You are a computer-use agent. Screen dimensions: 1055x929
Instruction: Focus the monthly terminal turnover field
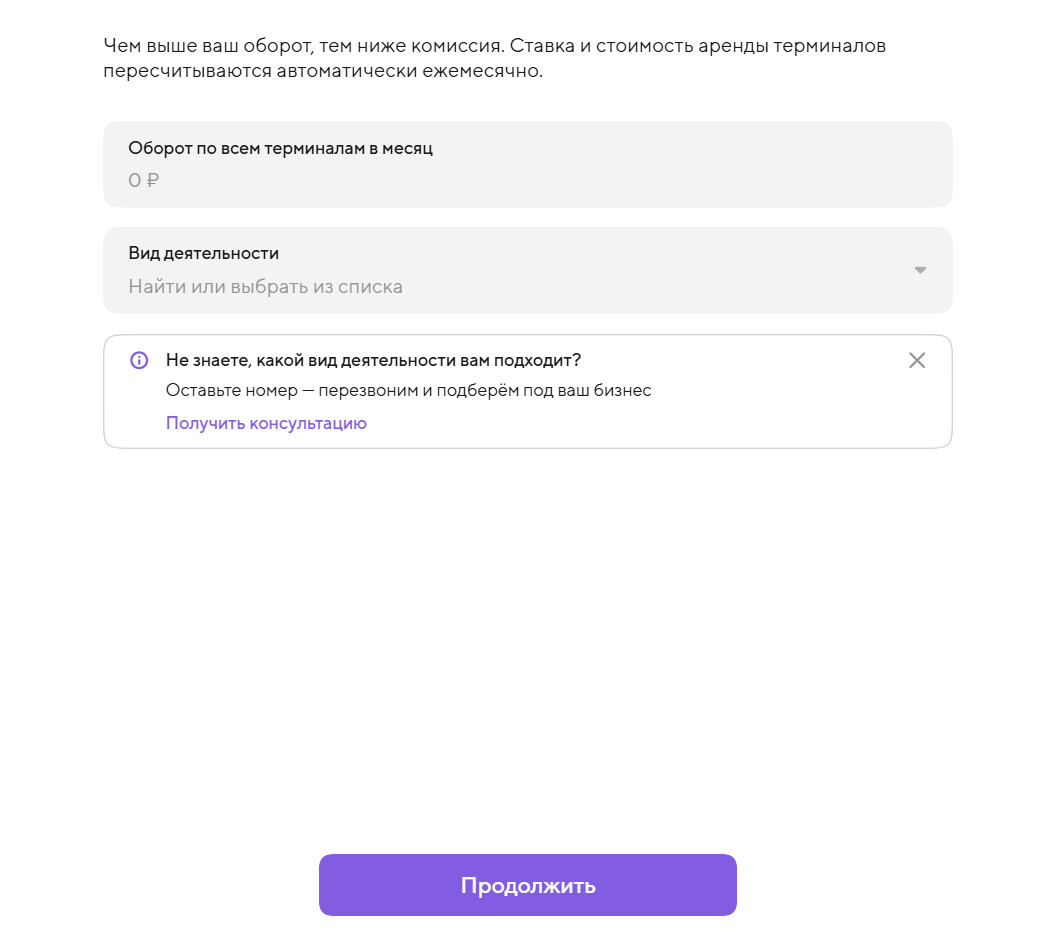pyautogui.click(x=528, y=165)
